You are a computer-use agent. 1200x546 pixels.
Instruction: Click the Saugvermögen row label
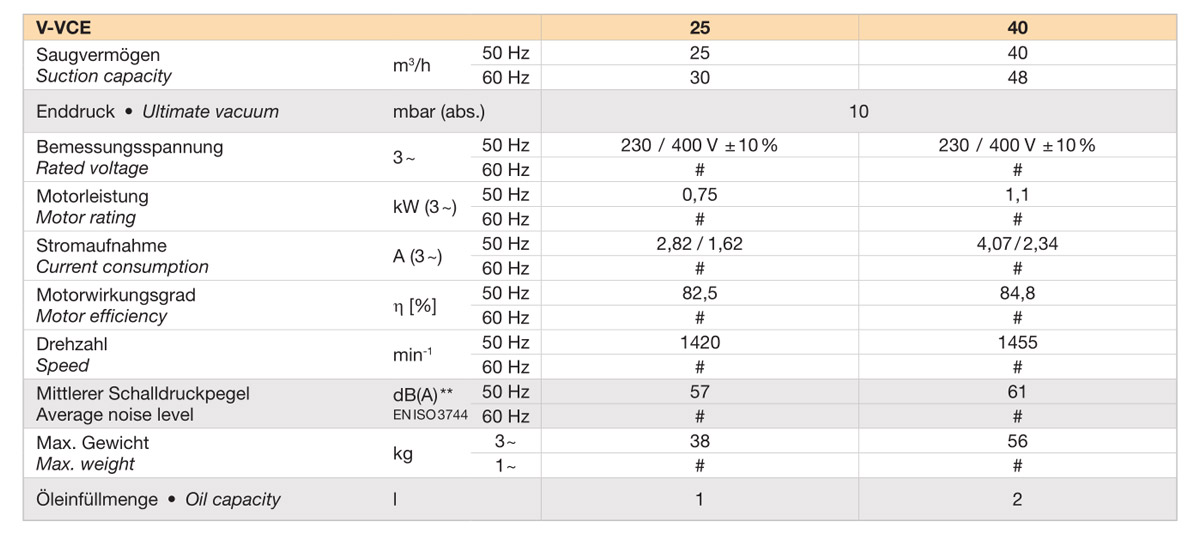click(98, 54)
